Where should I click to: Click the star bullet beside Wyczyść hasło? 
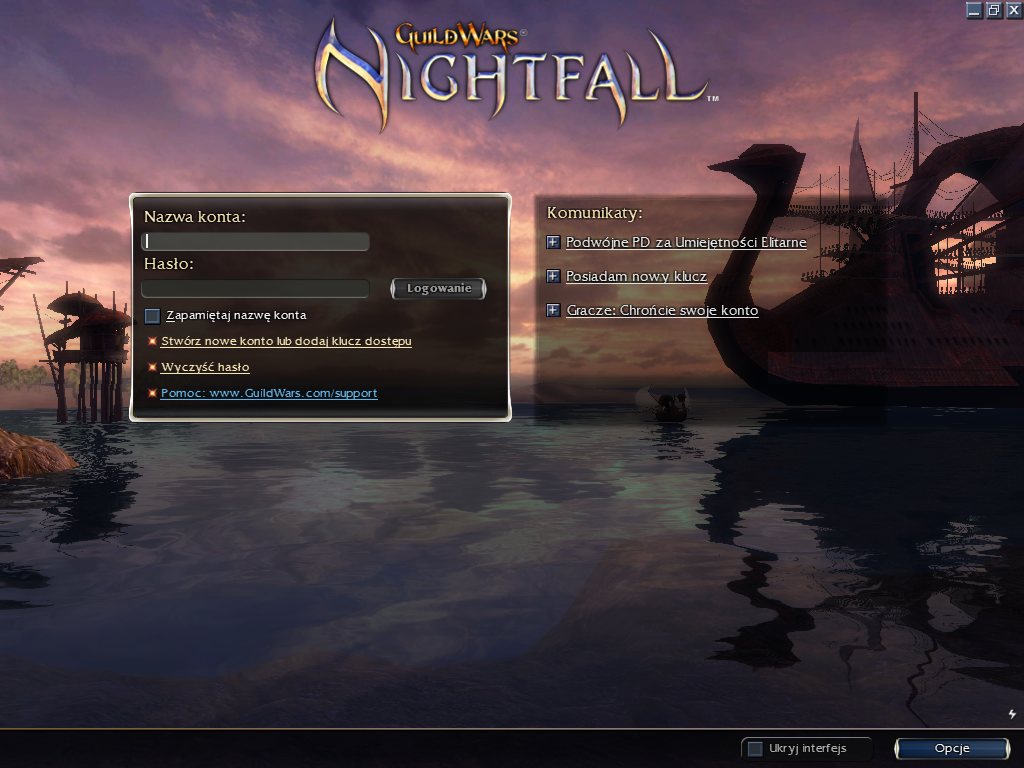(152, 367)
